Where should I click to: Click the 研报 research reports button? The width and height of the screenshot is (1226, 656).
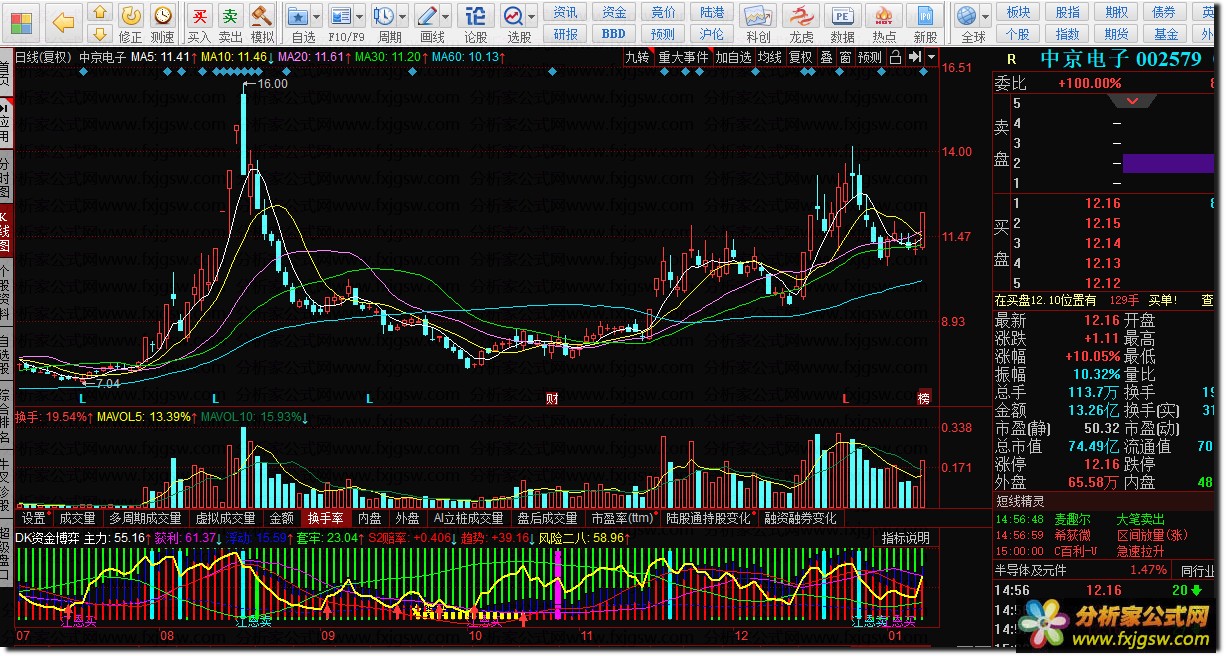click(566, 34)
